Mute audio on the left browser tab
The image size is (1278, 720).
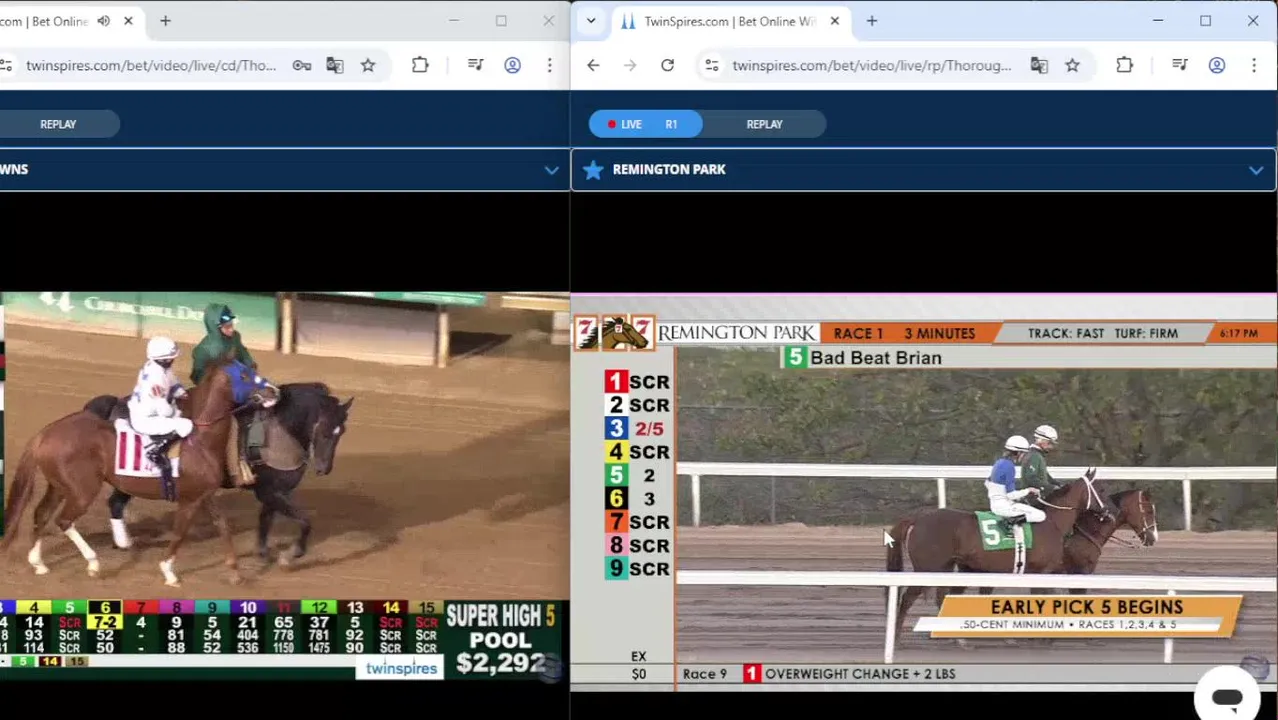coord(104,21)
